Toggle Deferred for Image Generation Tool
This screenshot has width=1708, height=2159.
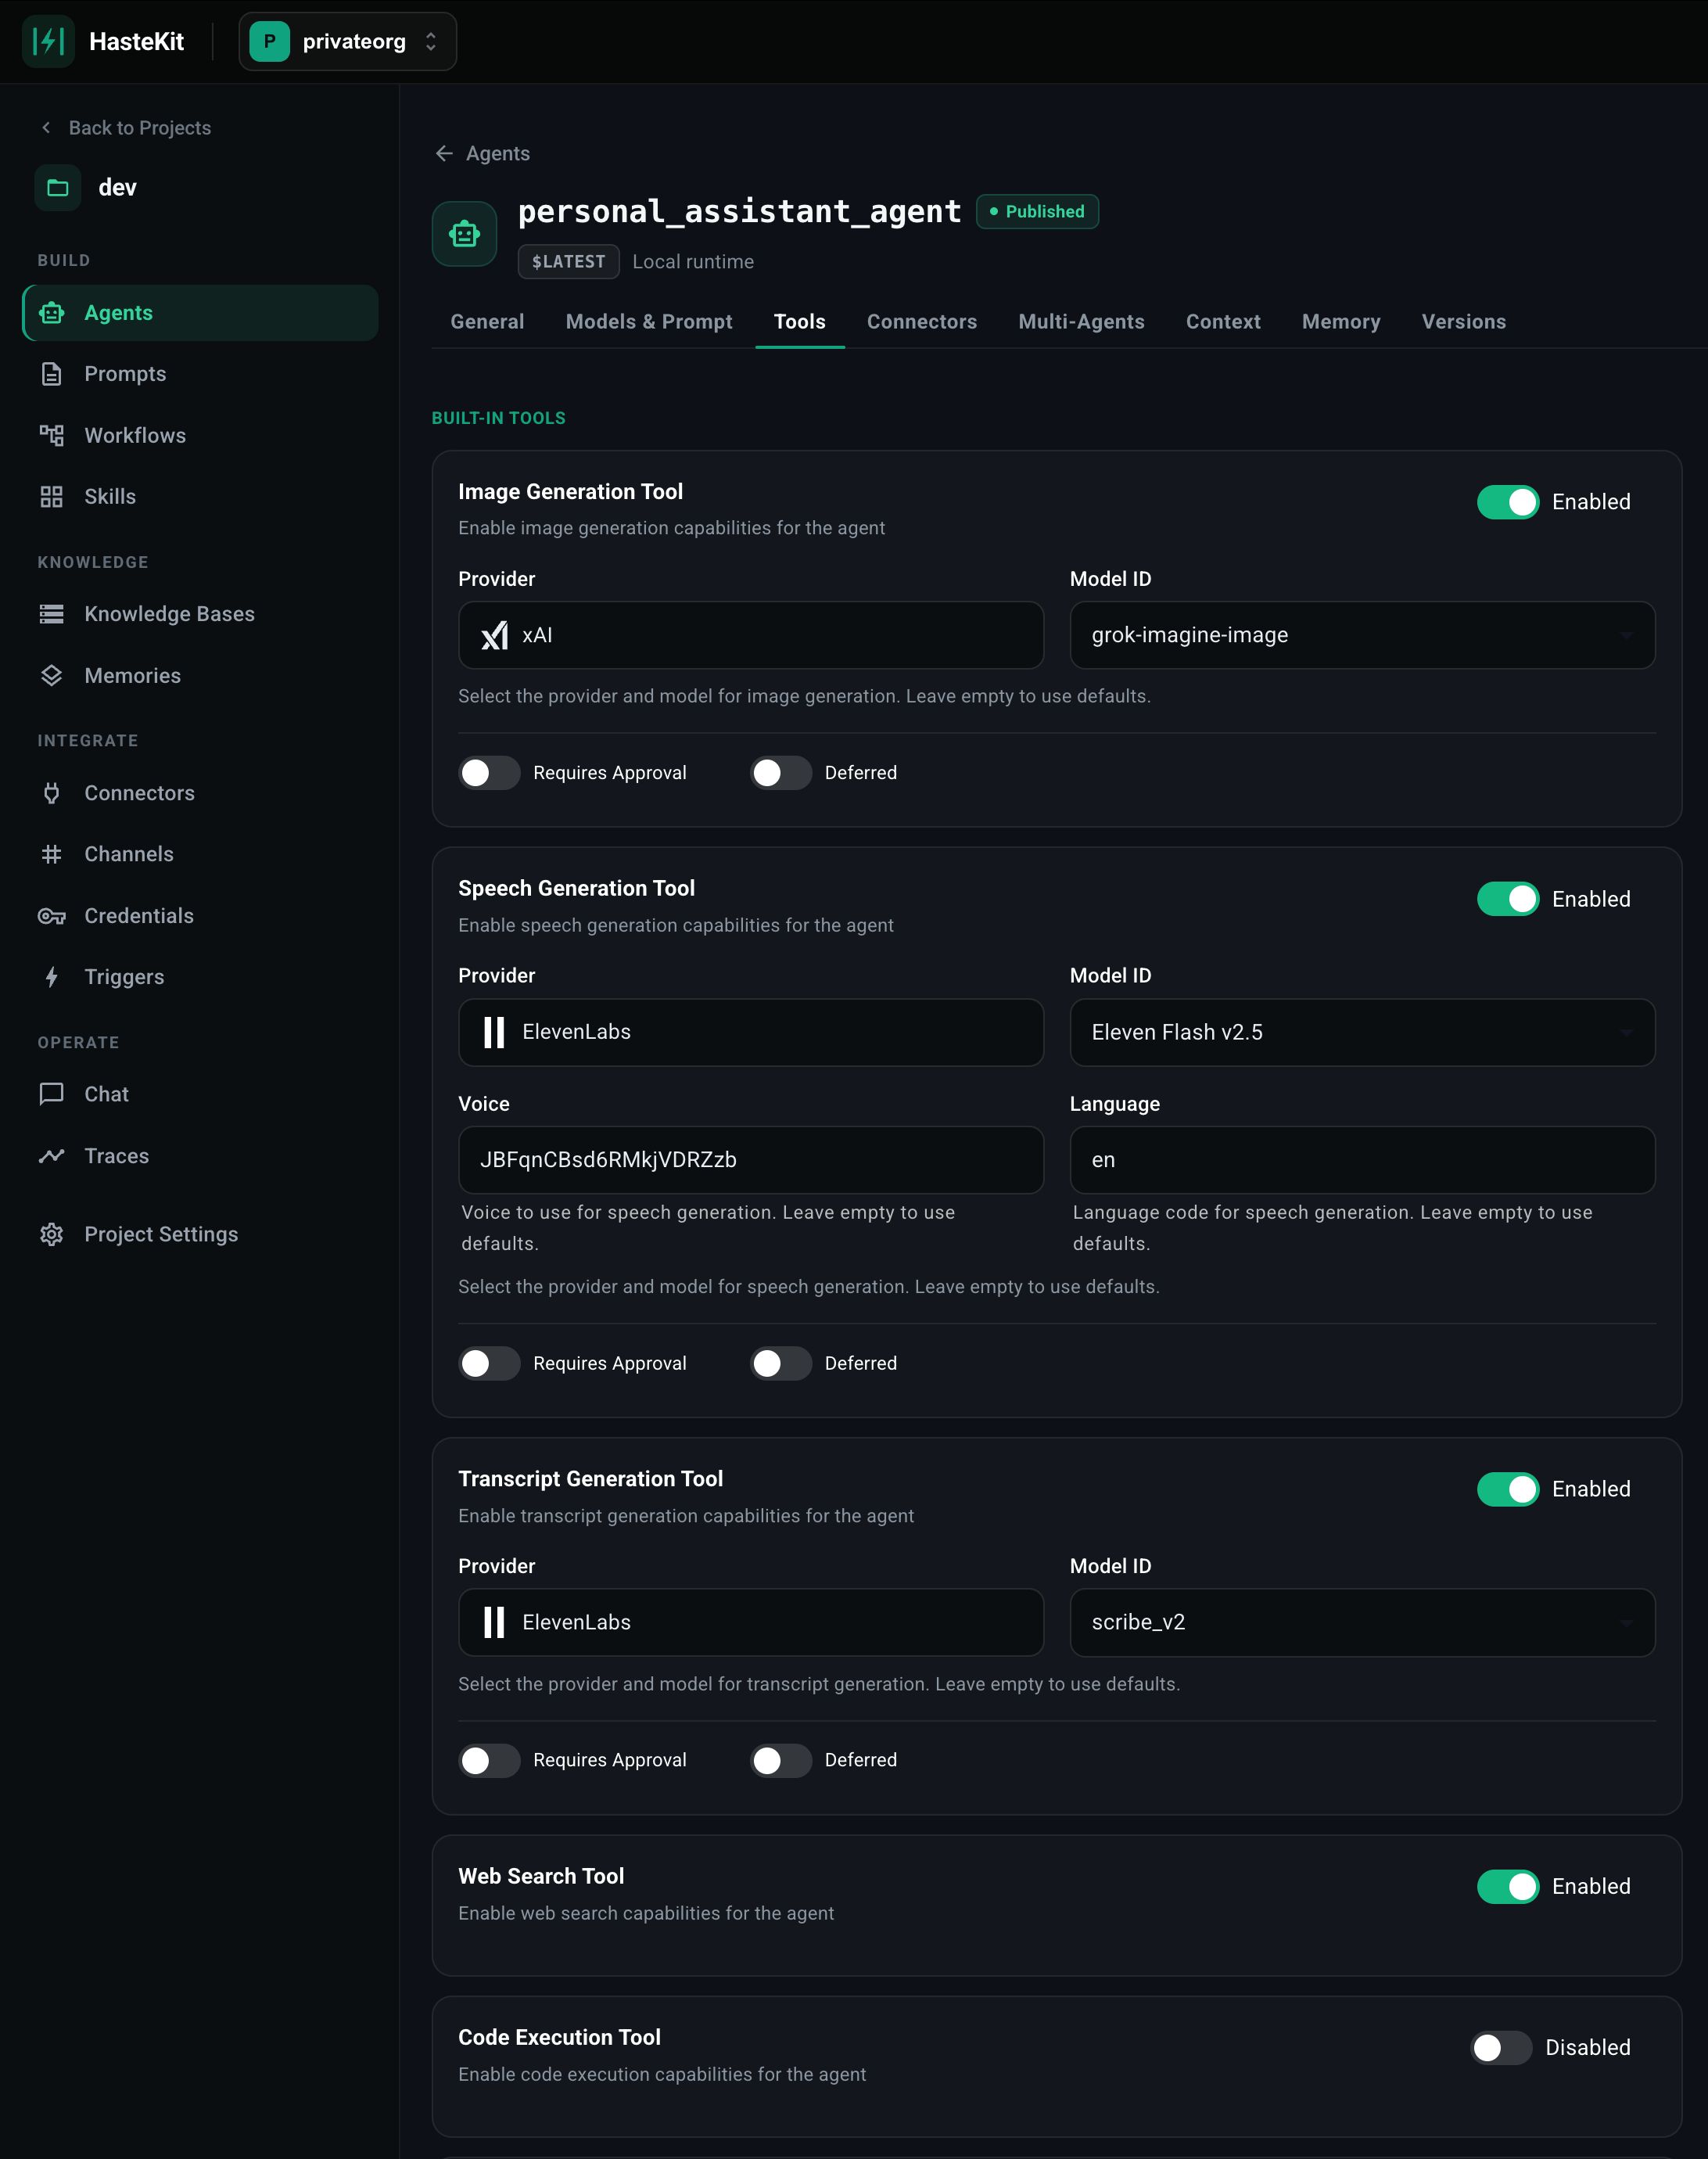point(781,773)
